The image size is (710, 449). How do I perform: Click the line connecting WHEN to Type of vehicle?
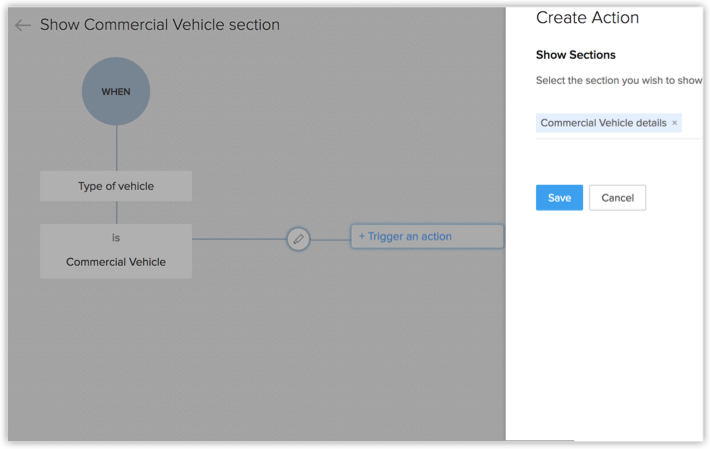116,148
